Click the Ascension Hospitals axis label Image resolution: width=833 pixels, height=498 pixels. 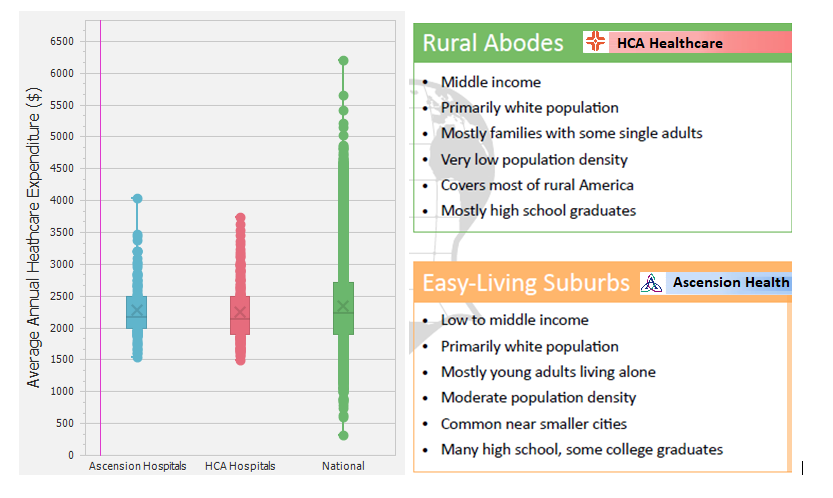(x=137, y=466)
